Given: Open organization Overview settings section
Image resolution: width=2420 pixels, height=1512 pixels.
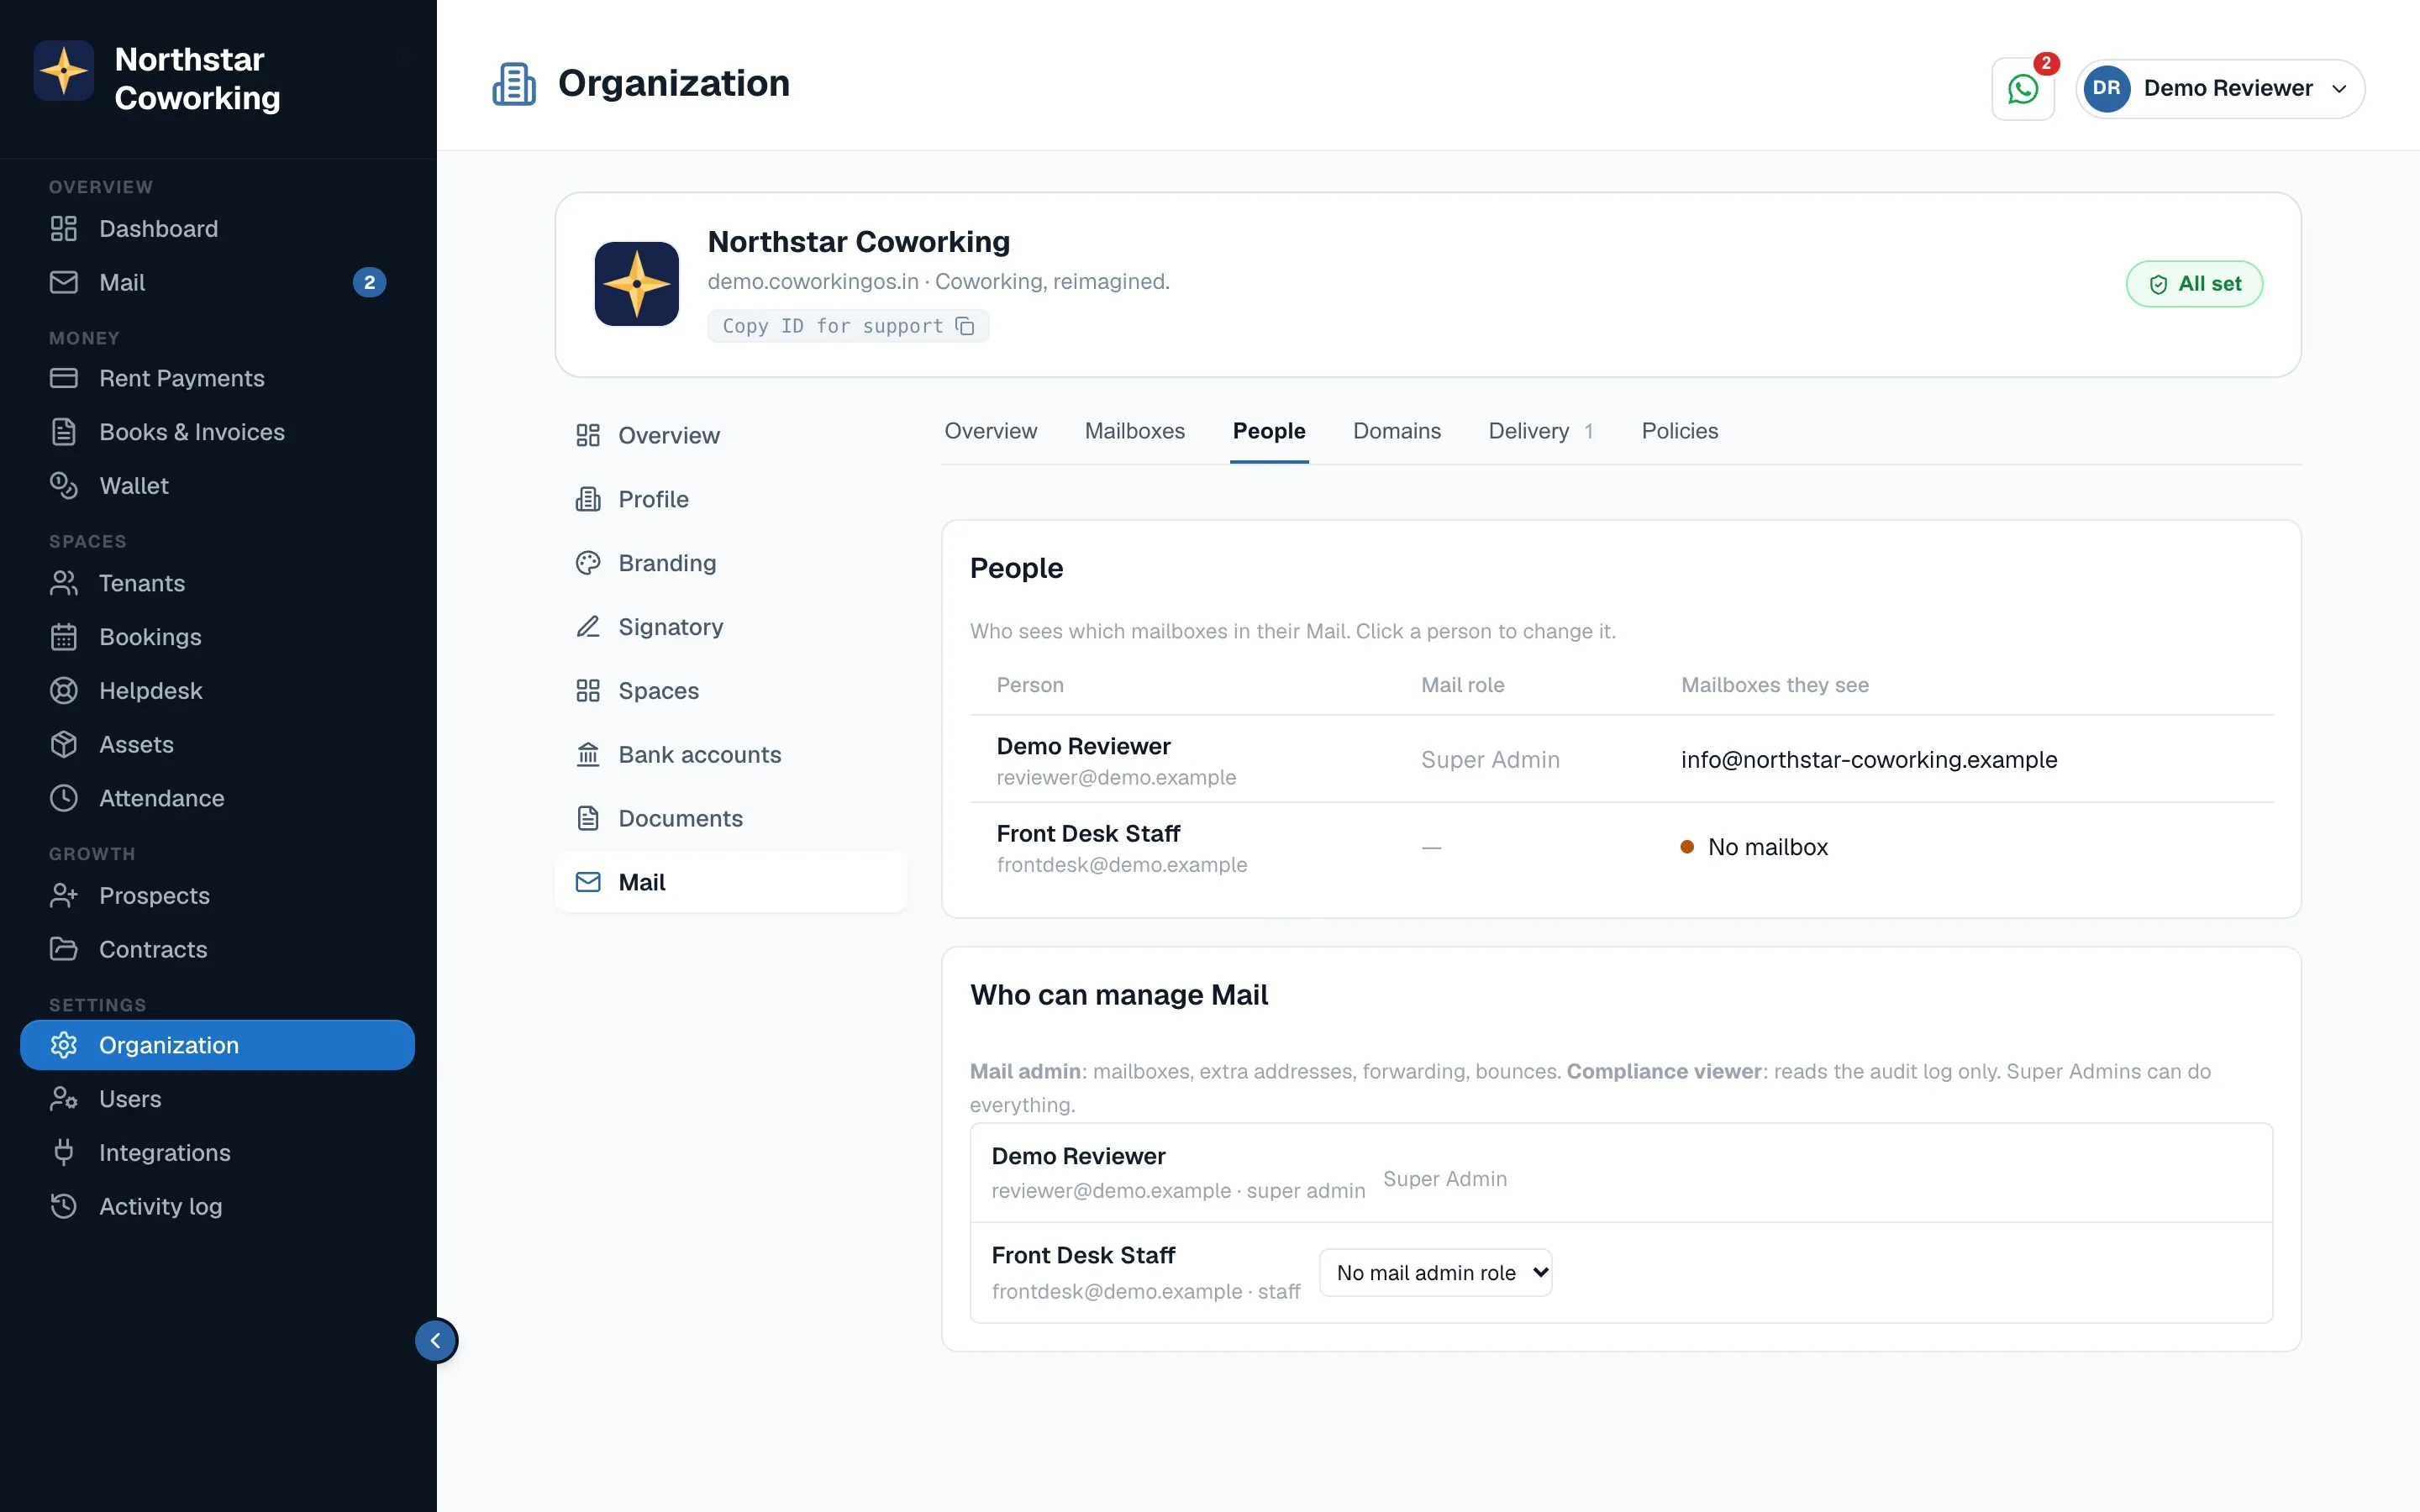Looking at the screenshot, I should (x=732, y=435).
